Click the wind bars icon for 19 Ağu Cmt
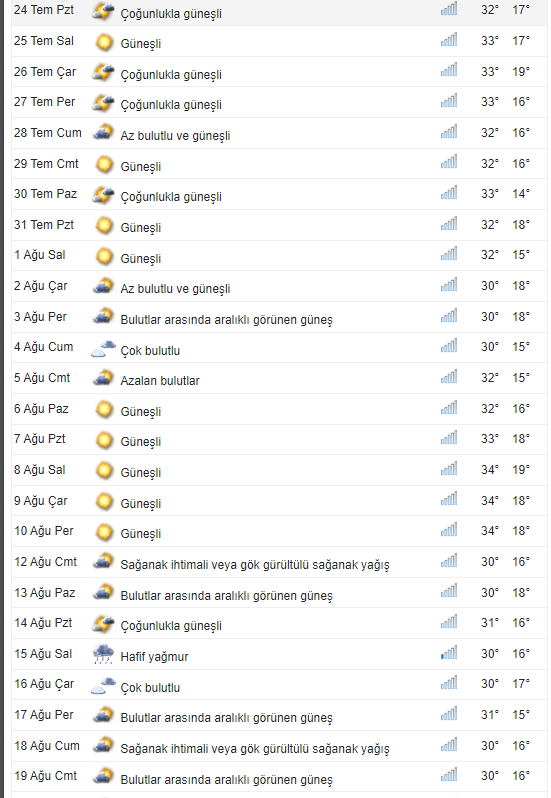Image resolution: width=551 pixels, height=798 pixels. pyautogui.click(x=449, y=775)
